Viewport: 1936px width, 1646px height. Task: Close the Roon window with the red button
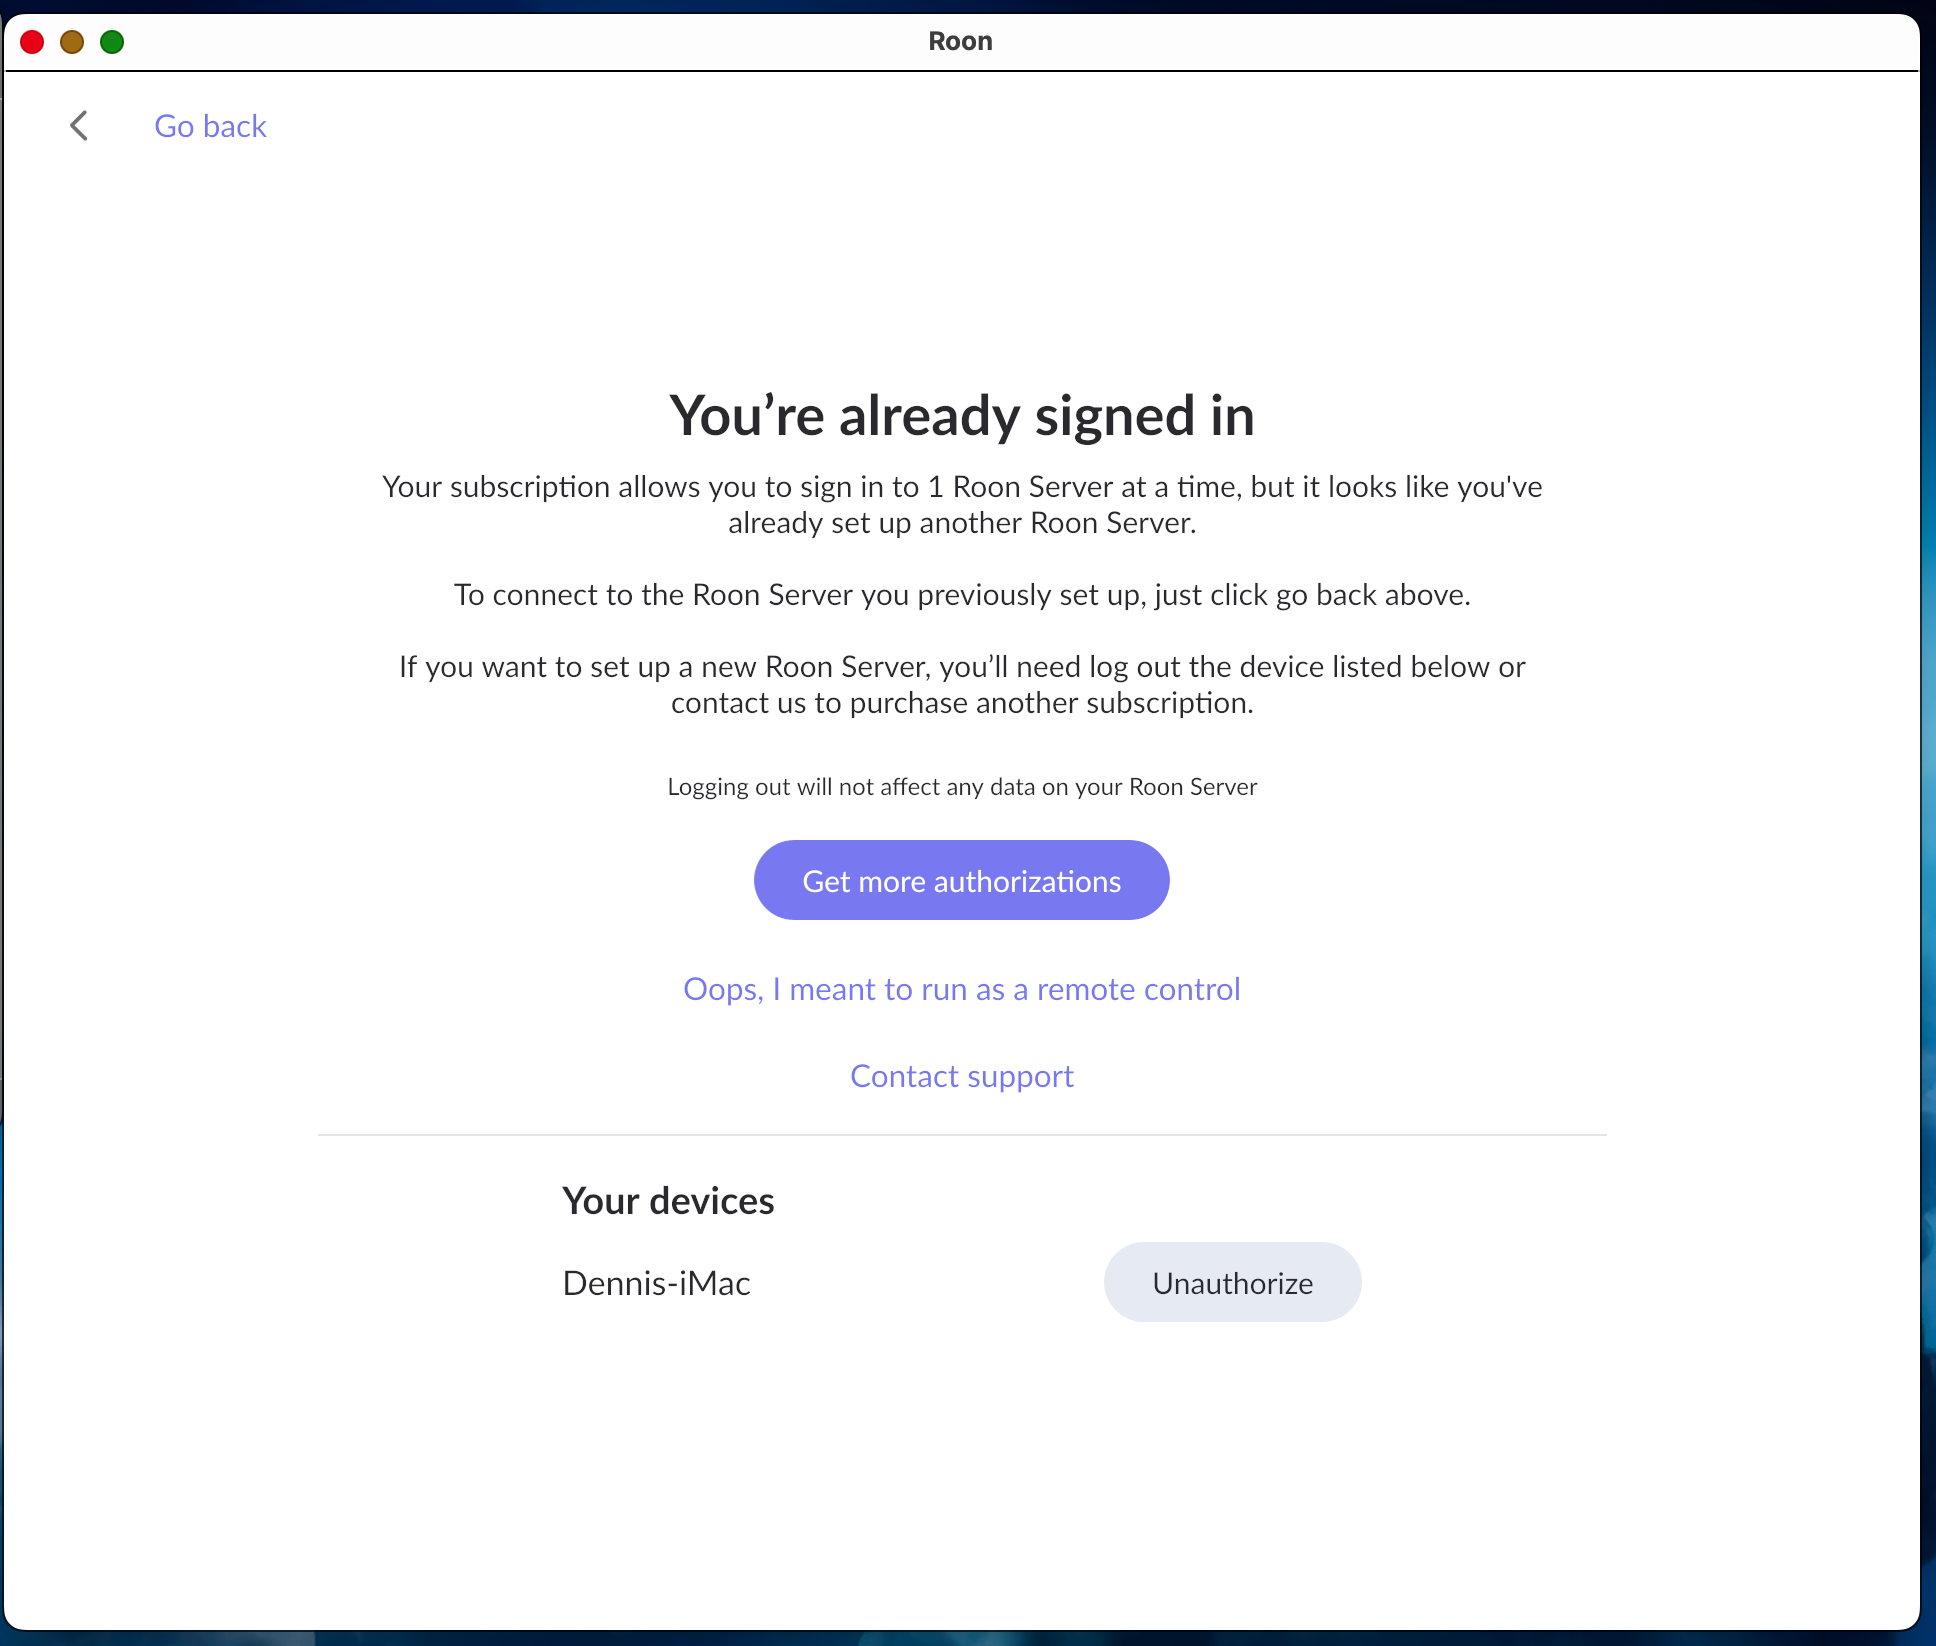[x=32, y=42]
